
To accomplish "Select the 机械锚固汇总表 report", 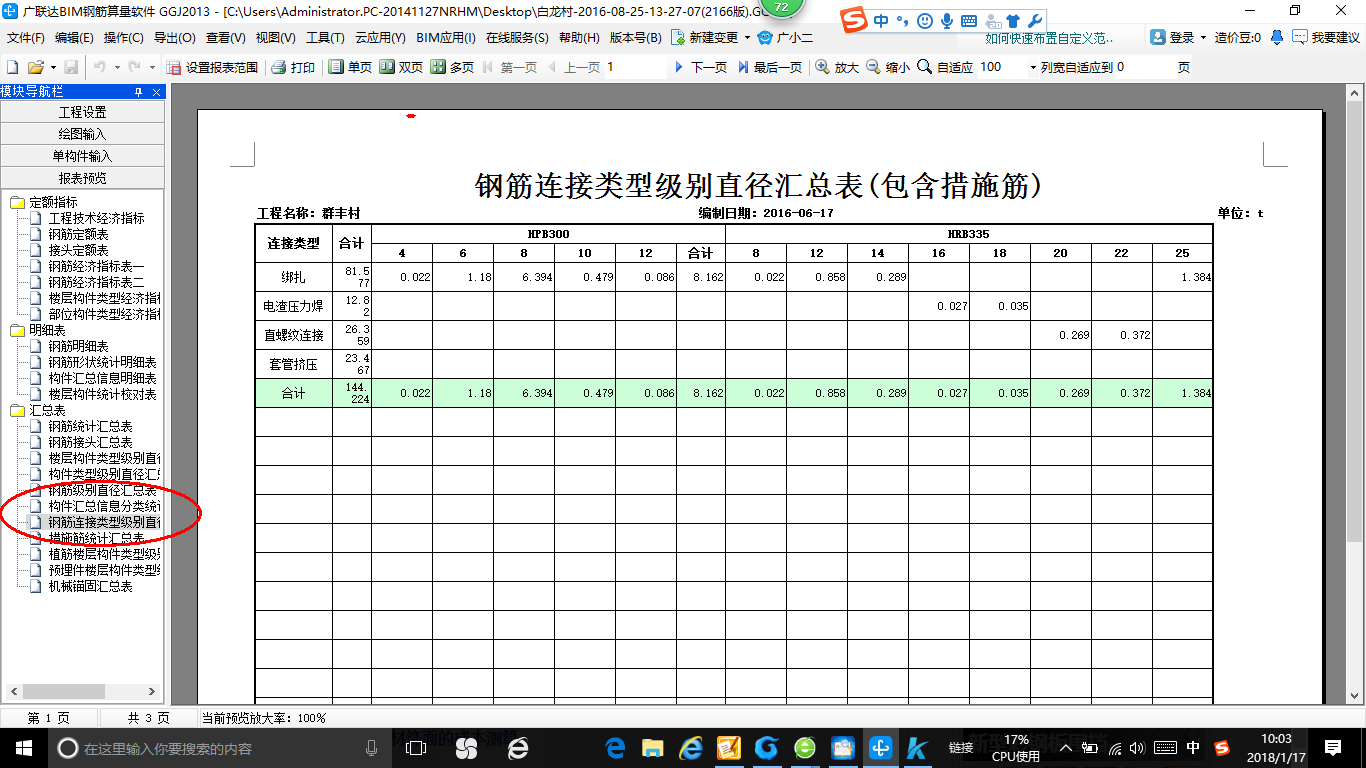I will (x=90, y=587).
